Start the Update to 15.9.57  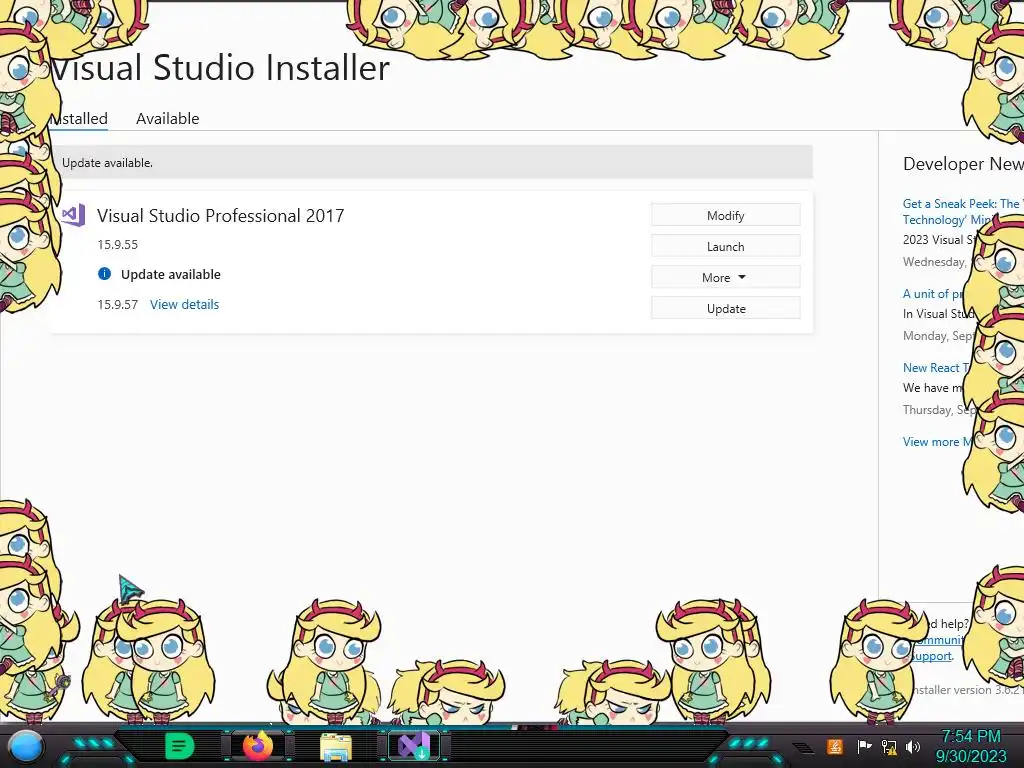point(726,308)
